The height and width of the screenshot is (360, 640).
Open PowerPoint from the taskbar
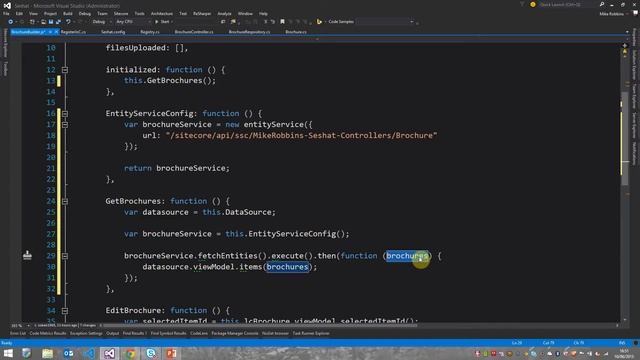point(171,353)
